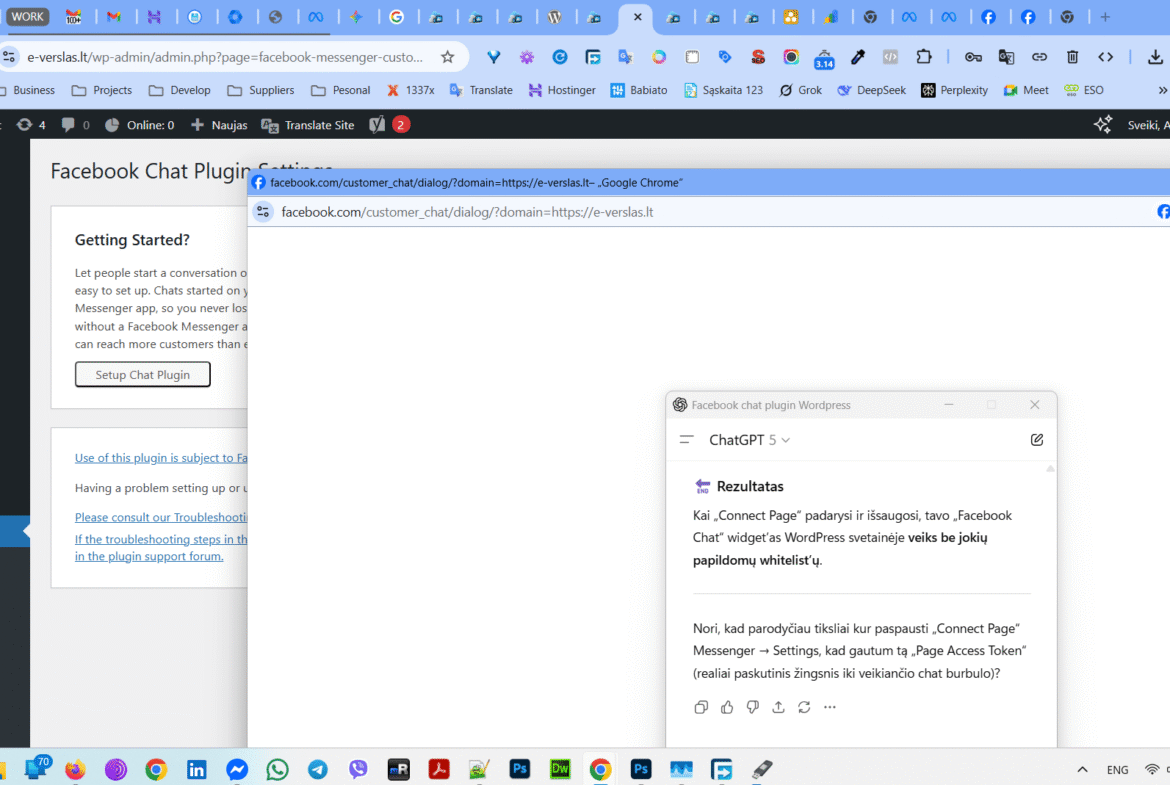This screenshot has width=1170, height=785.
Task: Start a new chat with the compose icon
Action: [x=1037, y=440]
